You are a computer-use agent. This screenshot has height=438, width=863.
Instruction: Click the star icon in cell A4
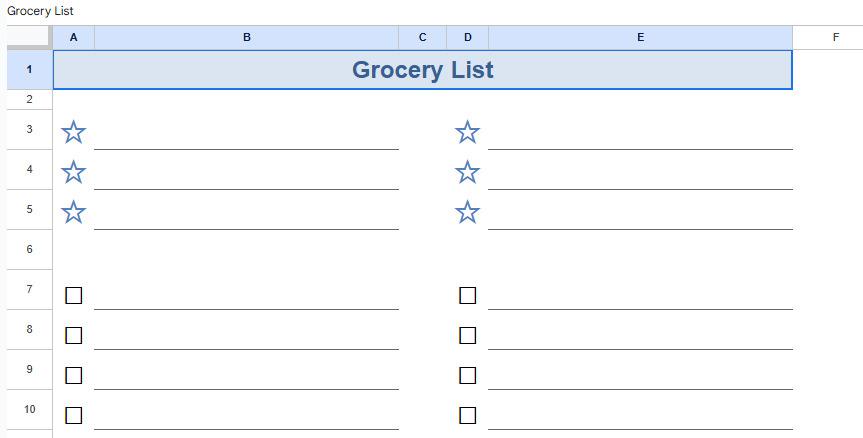coord(73,172)
